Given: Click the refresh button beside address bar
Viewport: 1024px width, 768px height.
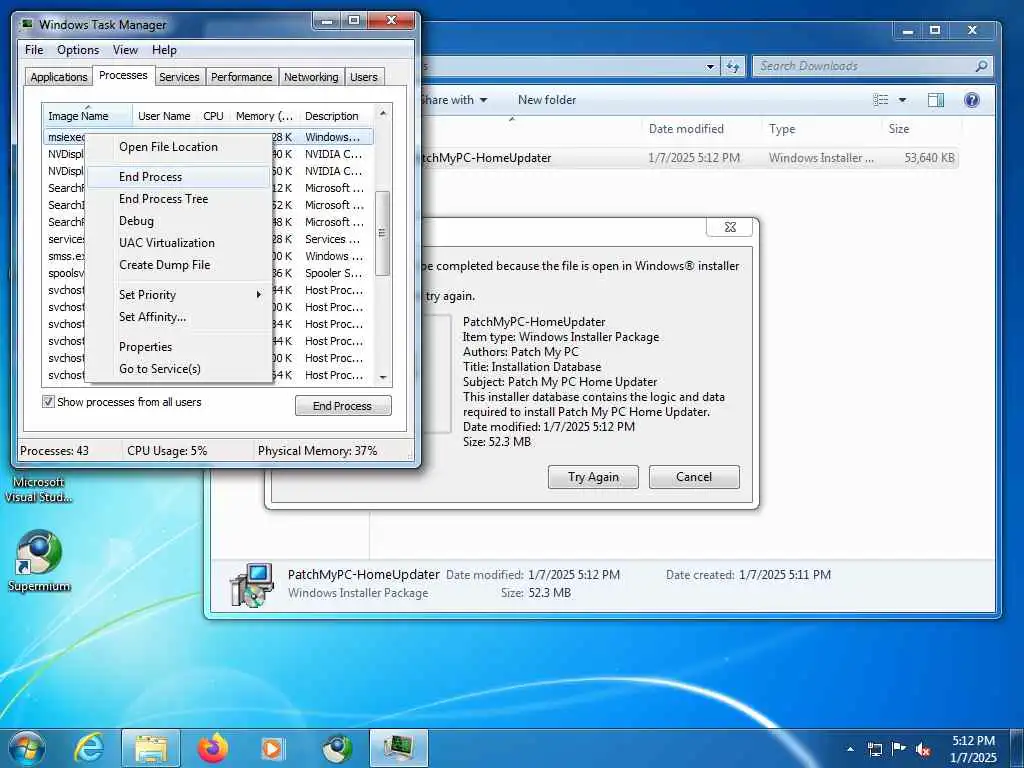Looking at the screenshot, I should click(733, 66).
